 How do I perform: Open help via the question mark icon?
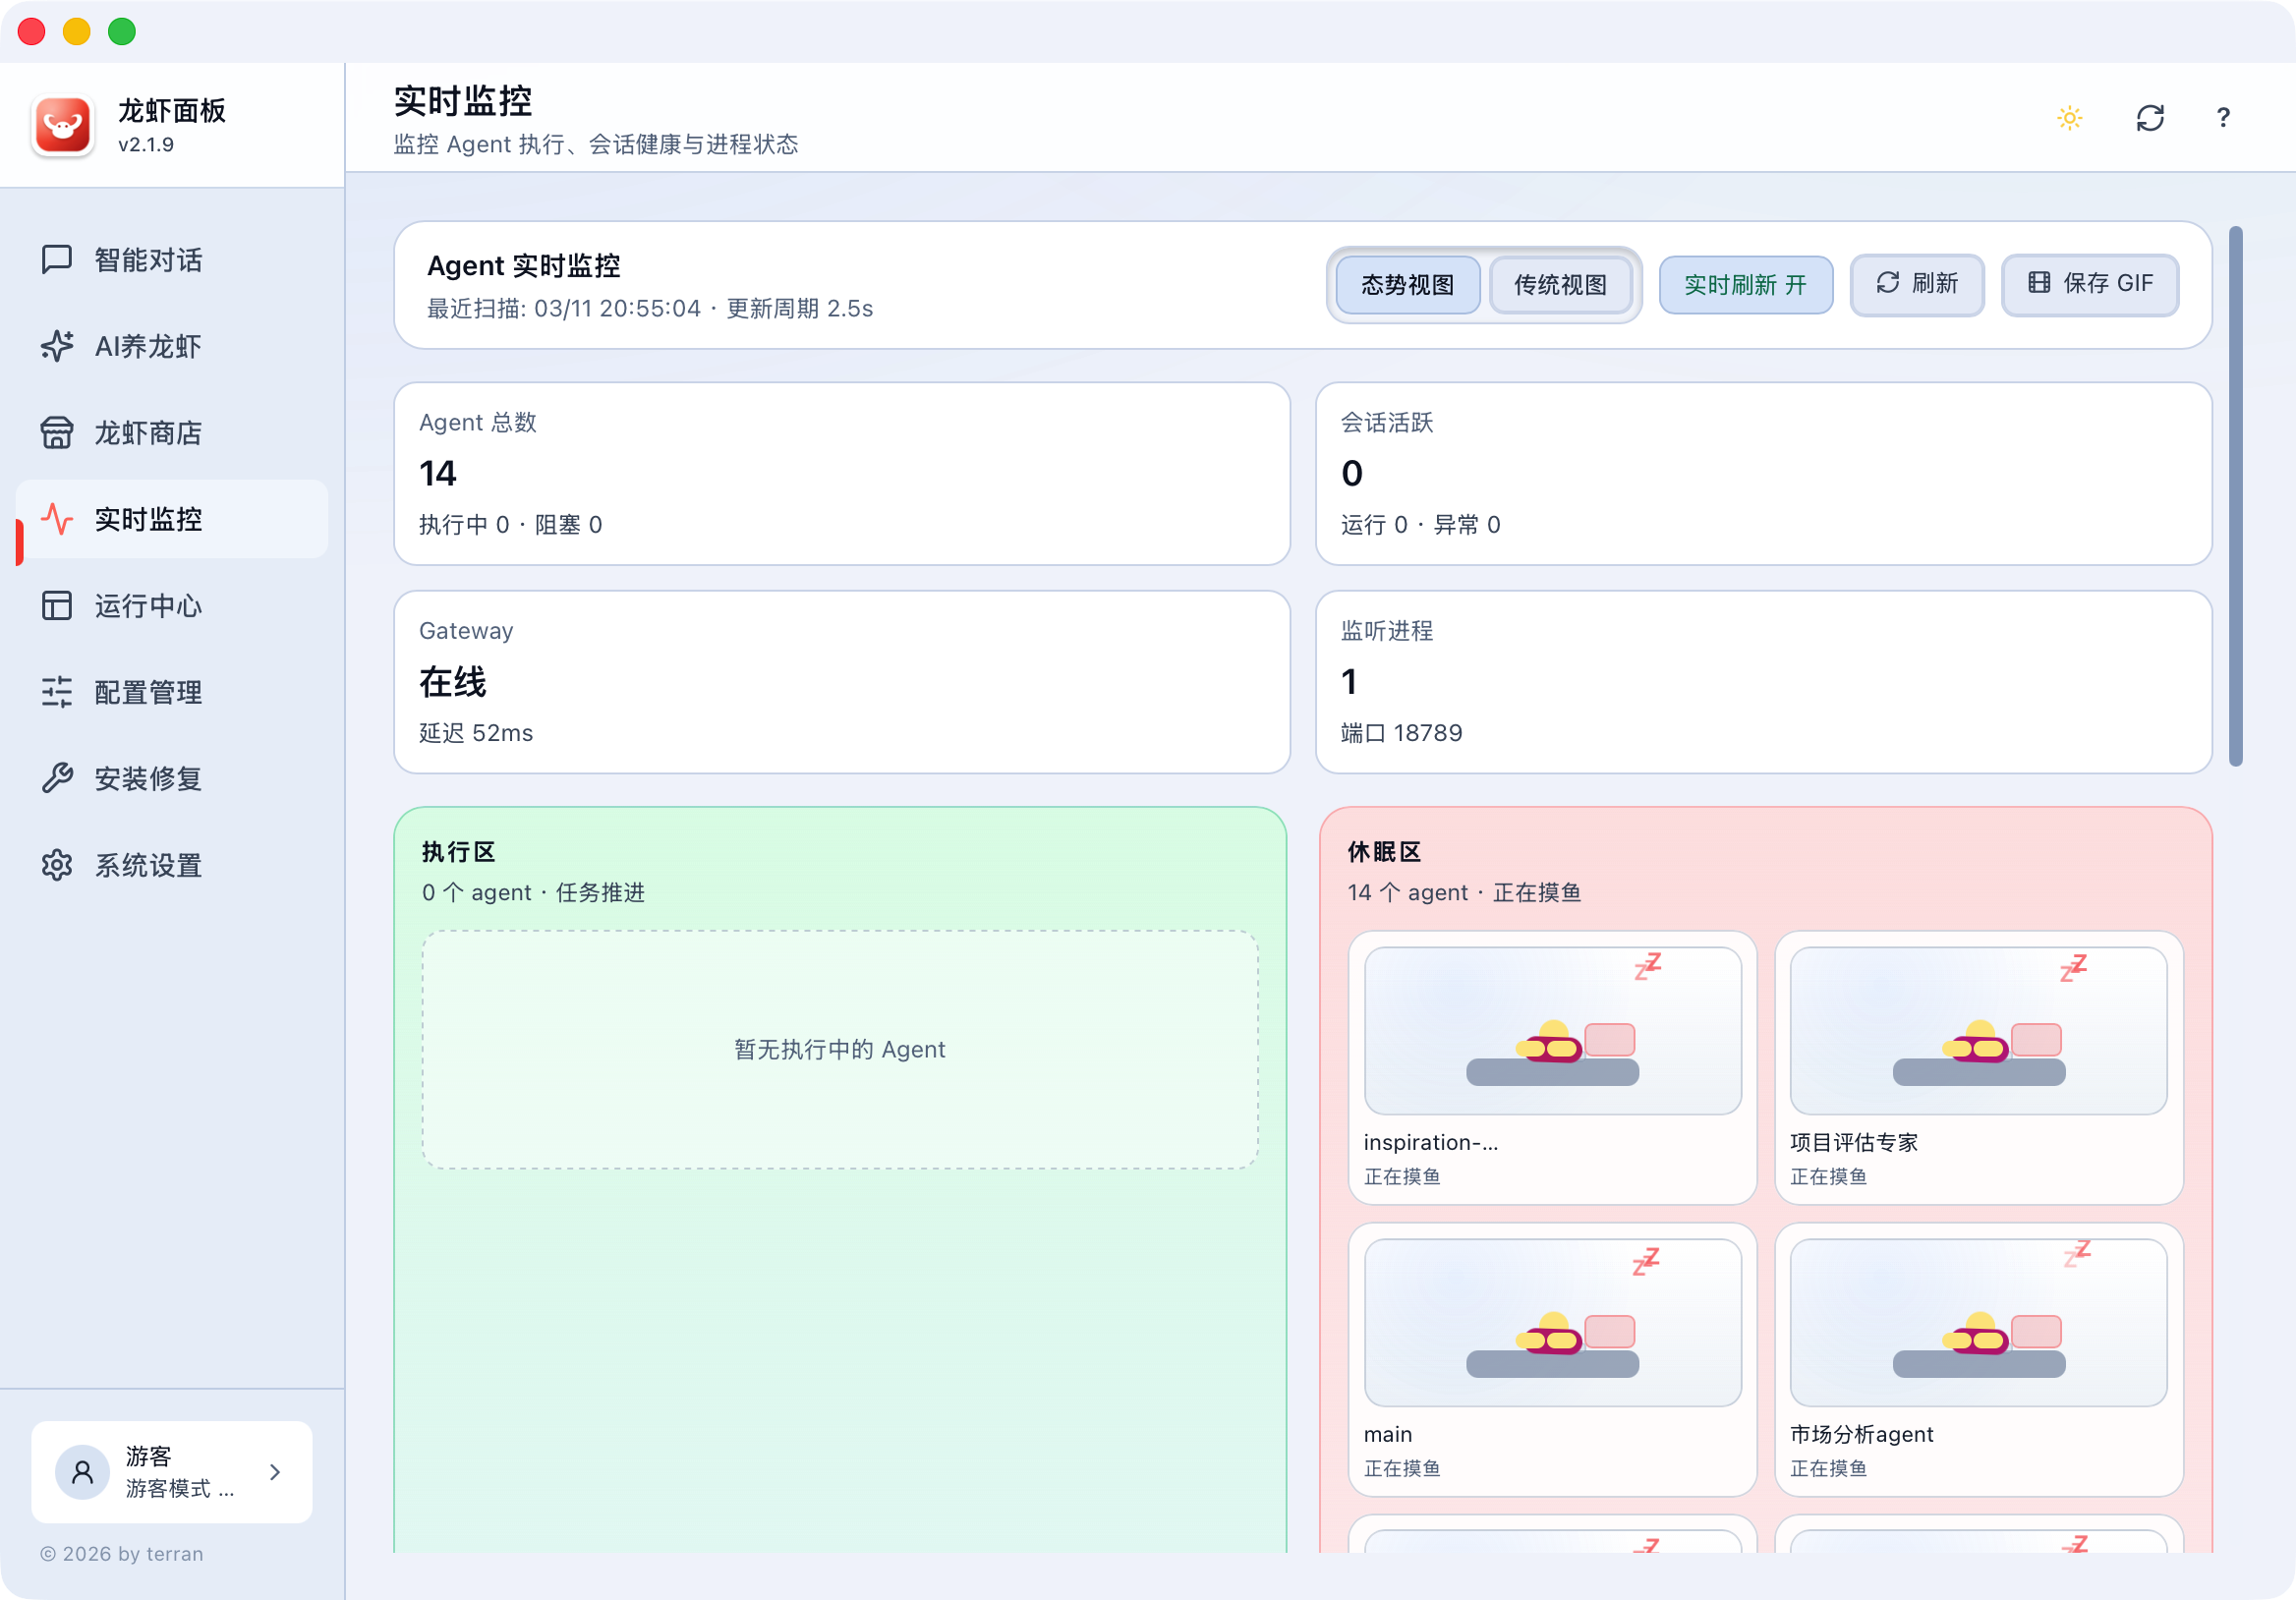coord(2222,118)
